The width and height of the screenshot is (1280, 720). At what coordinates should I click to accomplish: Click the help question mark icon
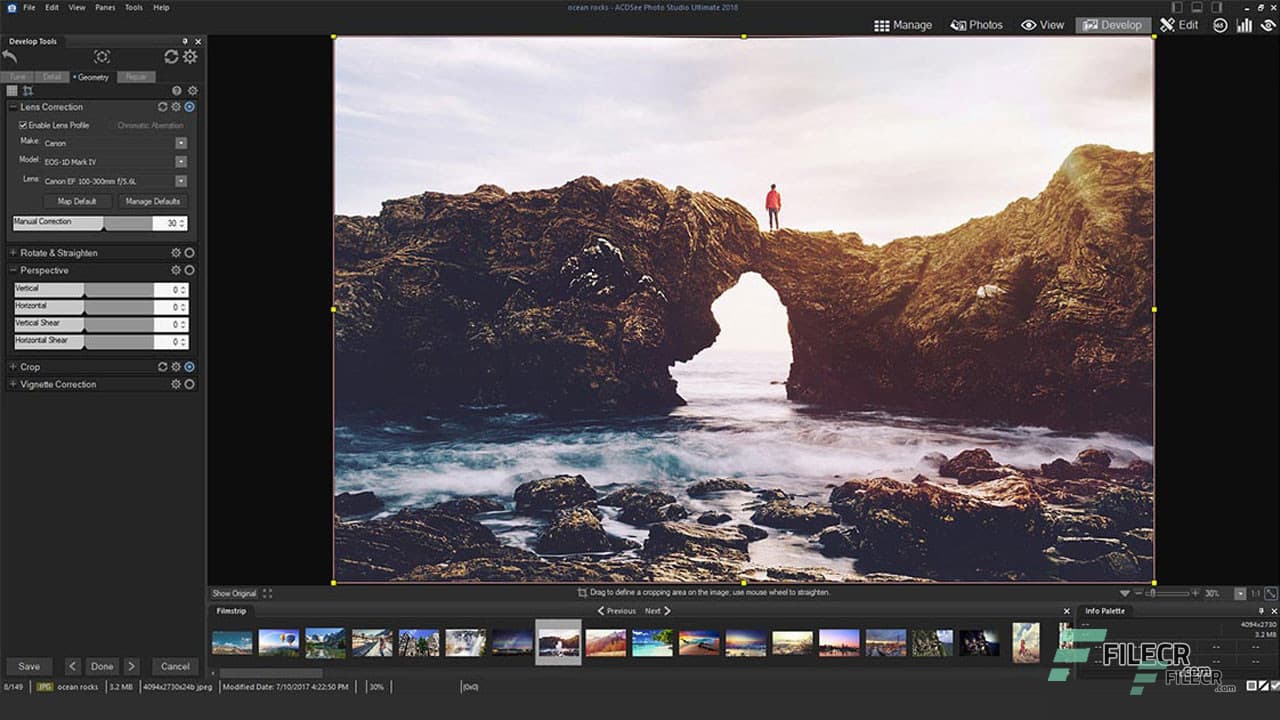pyautogui.click(x=177, y=90)
